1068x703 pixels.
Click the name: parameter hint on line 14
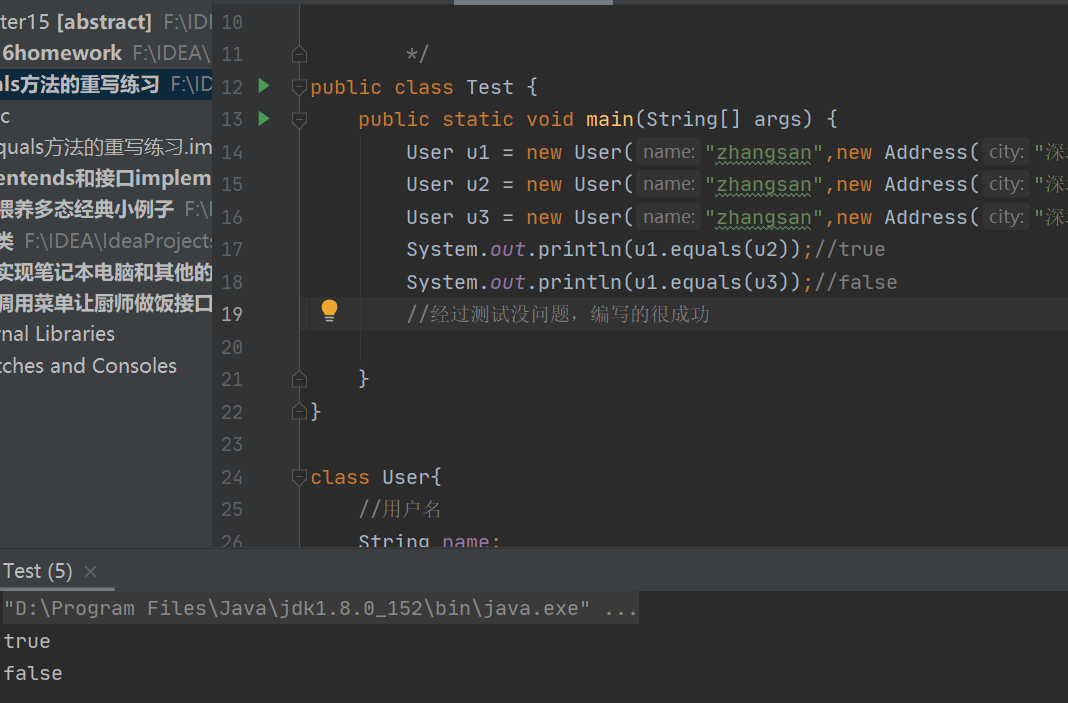coord(669,152)
